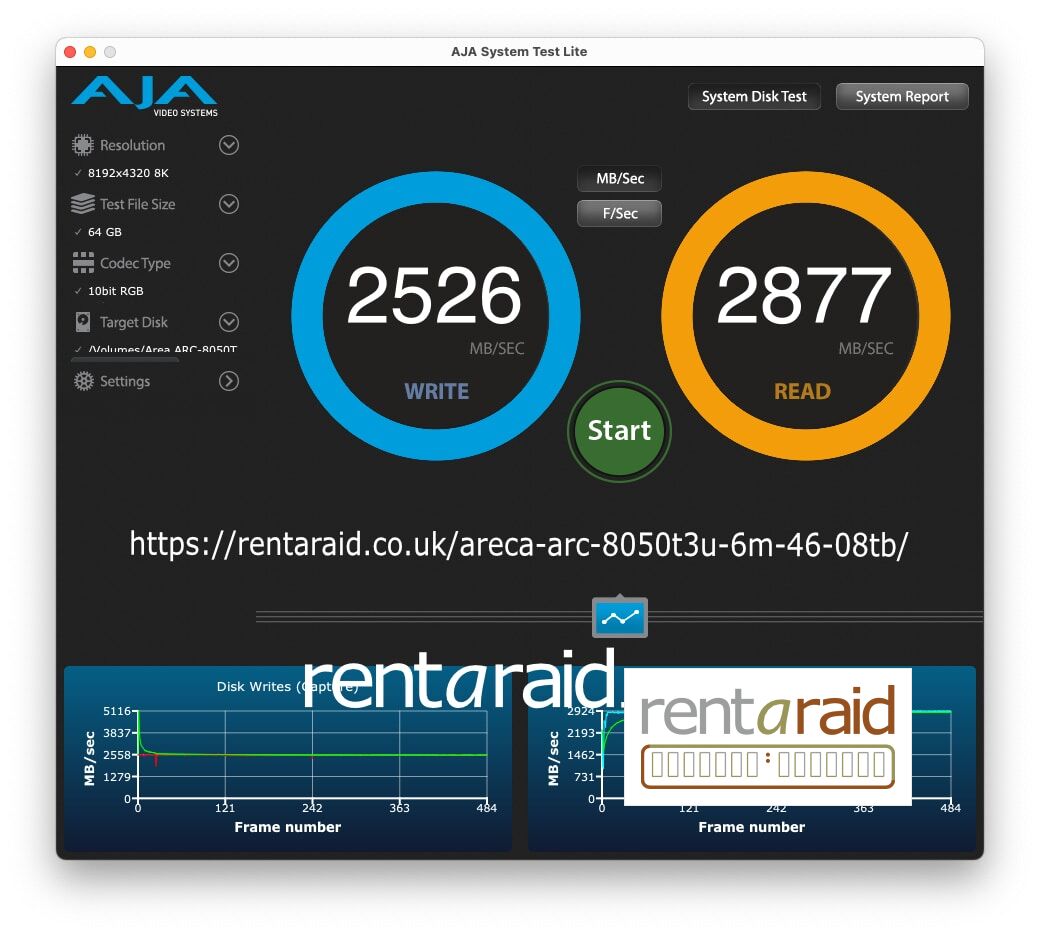Image resolution: width=1040 pixels, height=934 pixels.
Task: Click the Codec Type grid icon
Action: tap(83, 263)
